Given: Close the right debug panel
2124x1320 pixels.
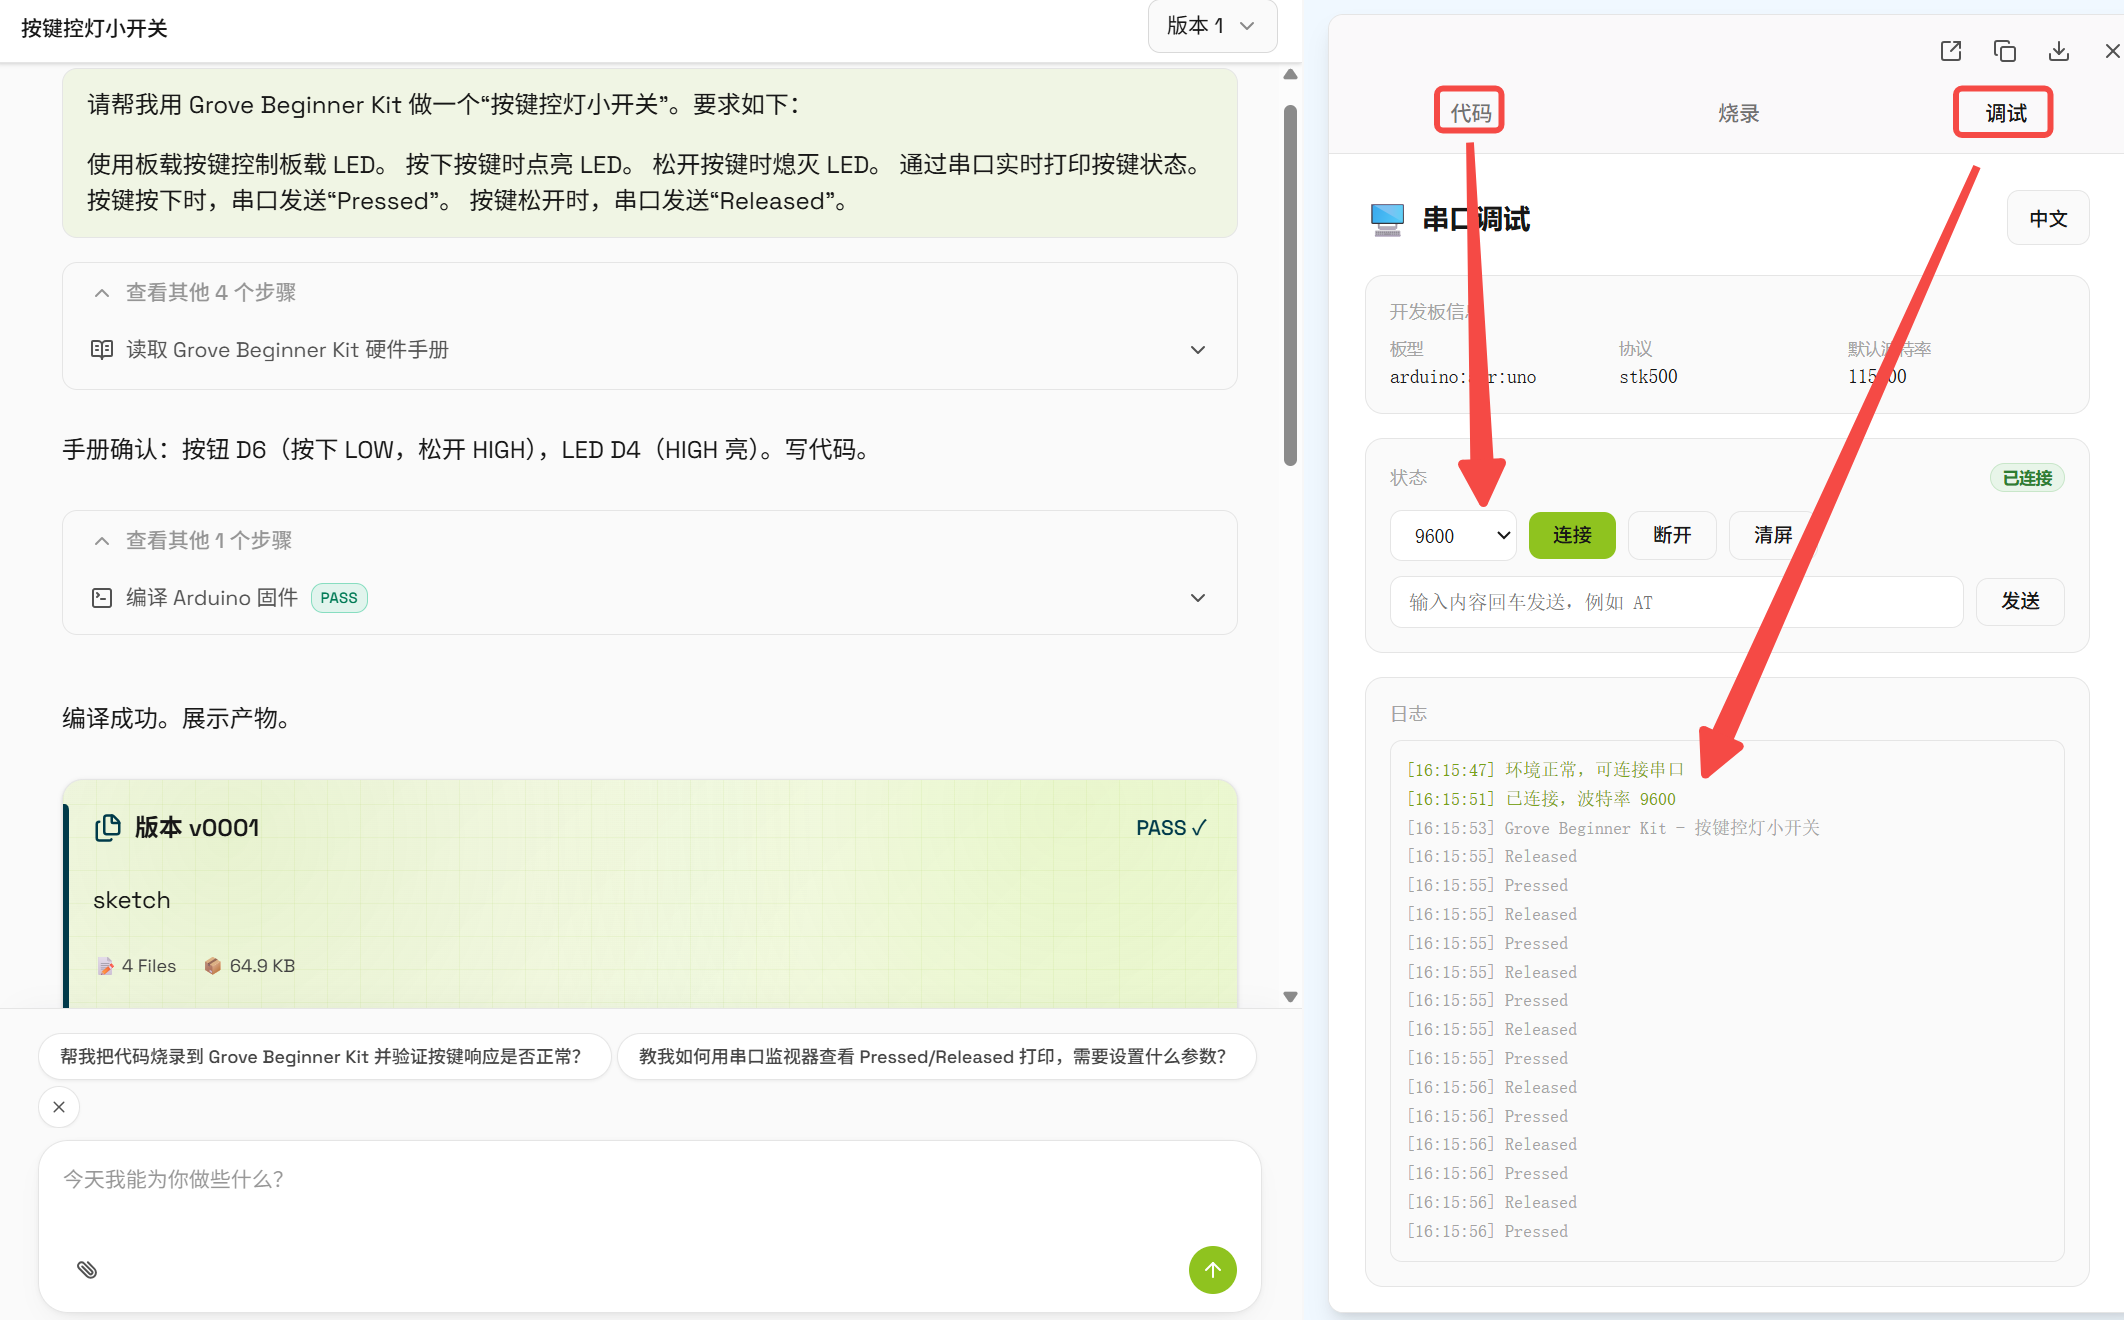Looking at the screenshot, I should point(2112,51).
